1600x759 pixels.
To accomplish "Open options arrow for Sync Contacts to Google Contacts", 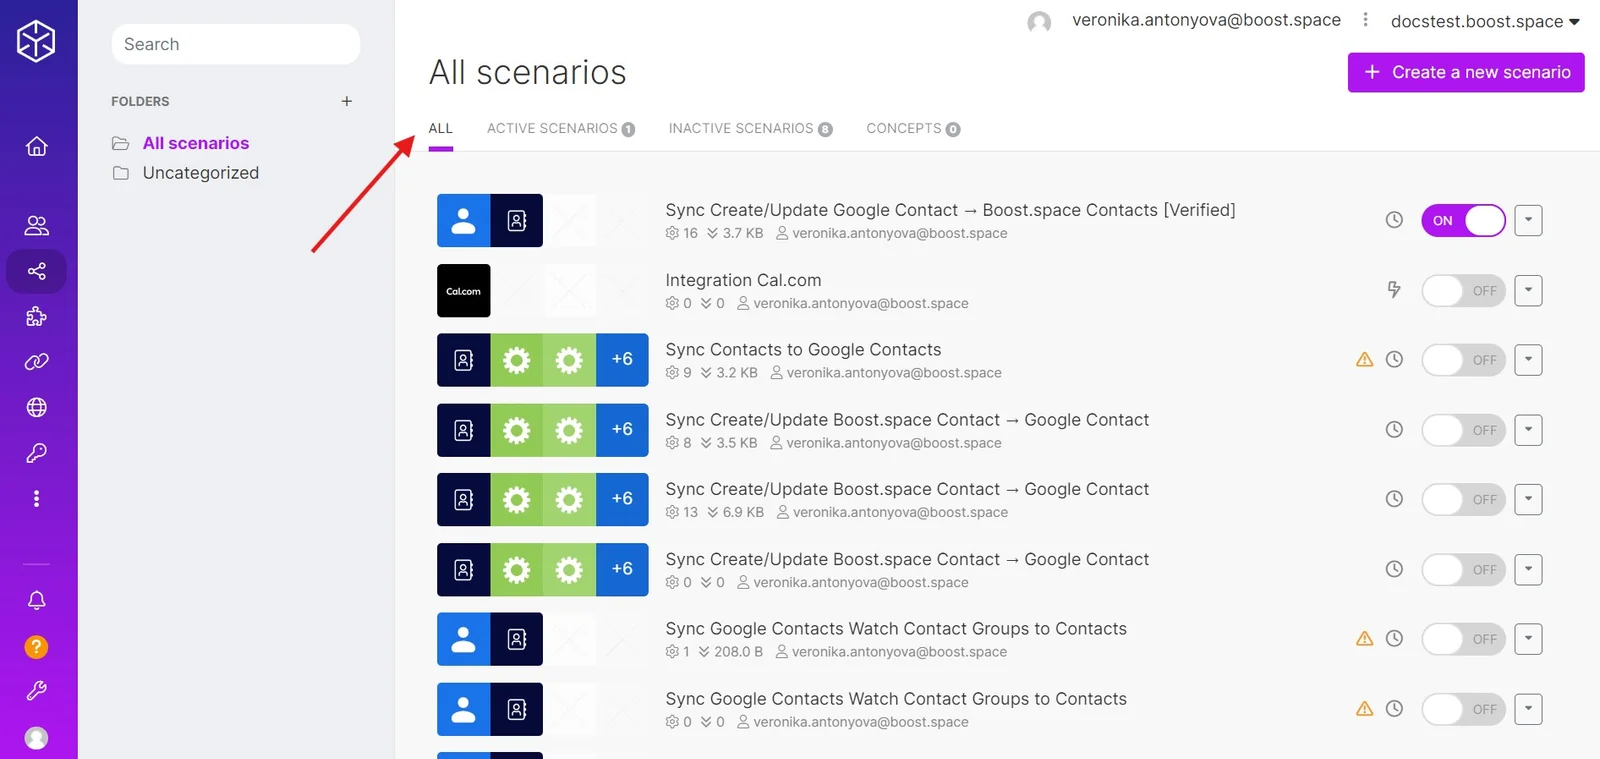I will click(x=1528, y=360).
